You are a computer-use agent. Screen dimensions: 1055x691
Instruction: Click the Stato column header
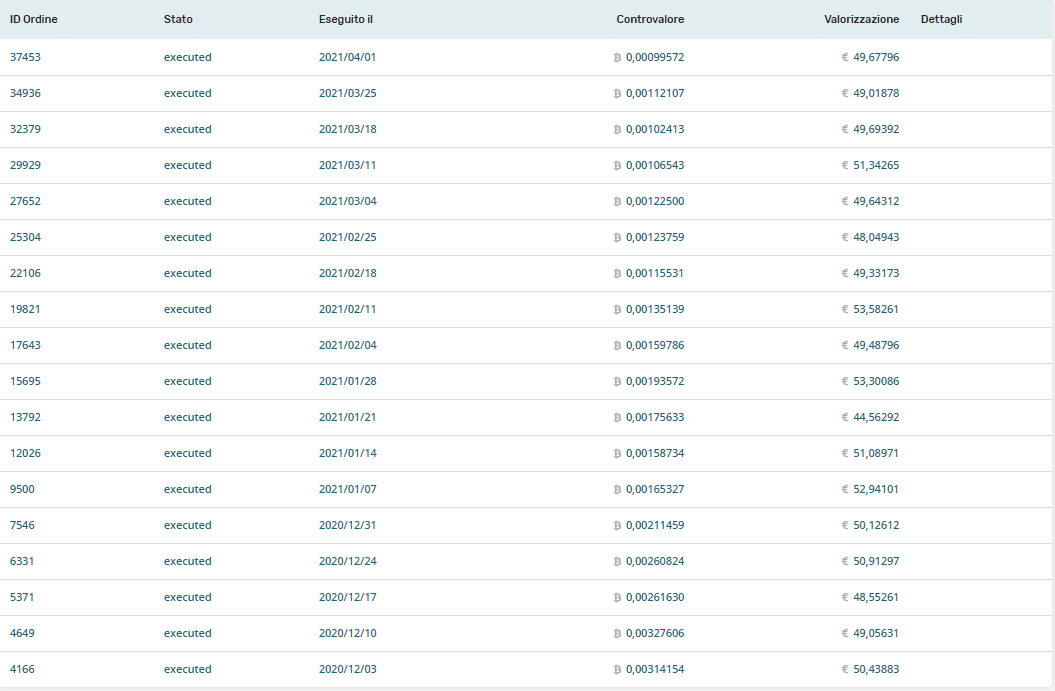(x=178, y=20)
